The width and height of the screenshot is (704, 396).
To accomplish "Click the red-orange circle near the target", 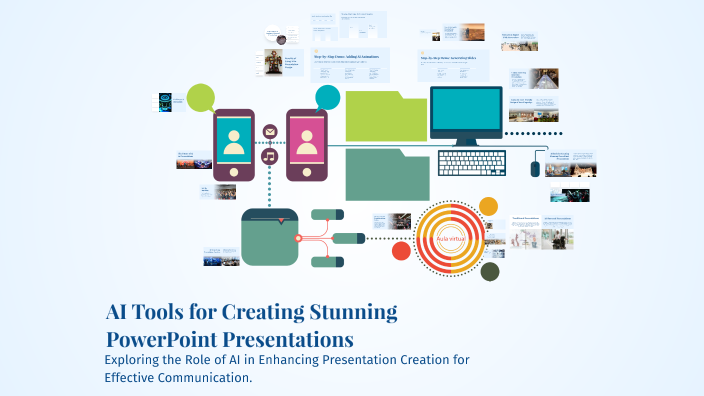I will 401,251.
